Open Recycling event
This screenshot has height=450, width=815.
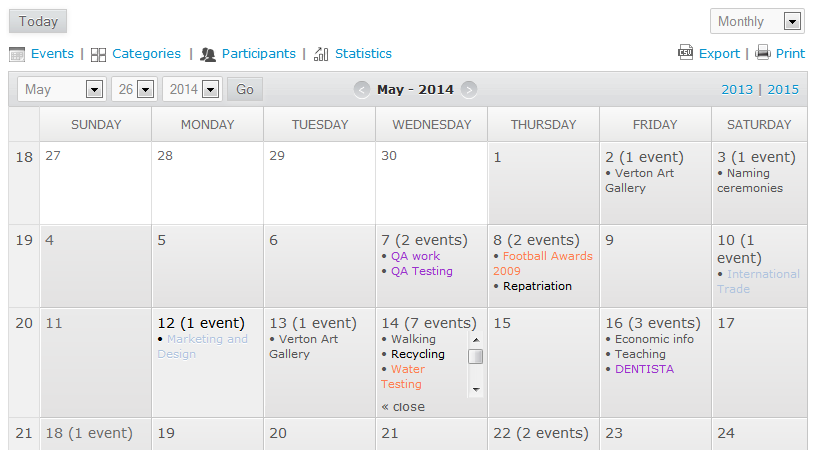pos(418,354)
